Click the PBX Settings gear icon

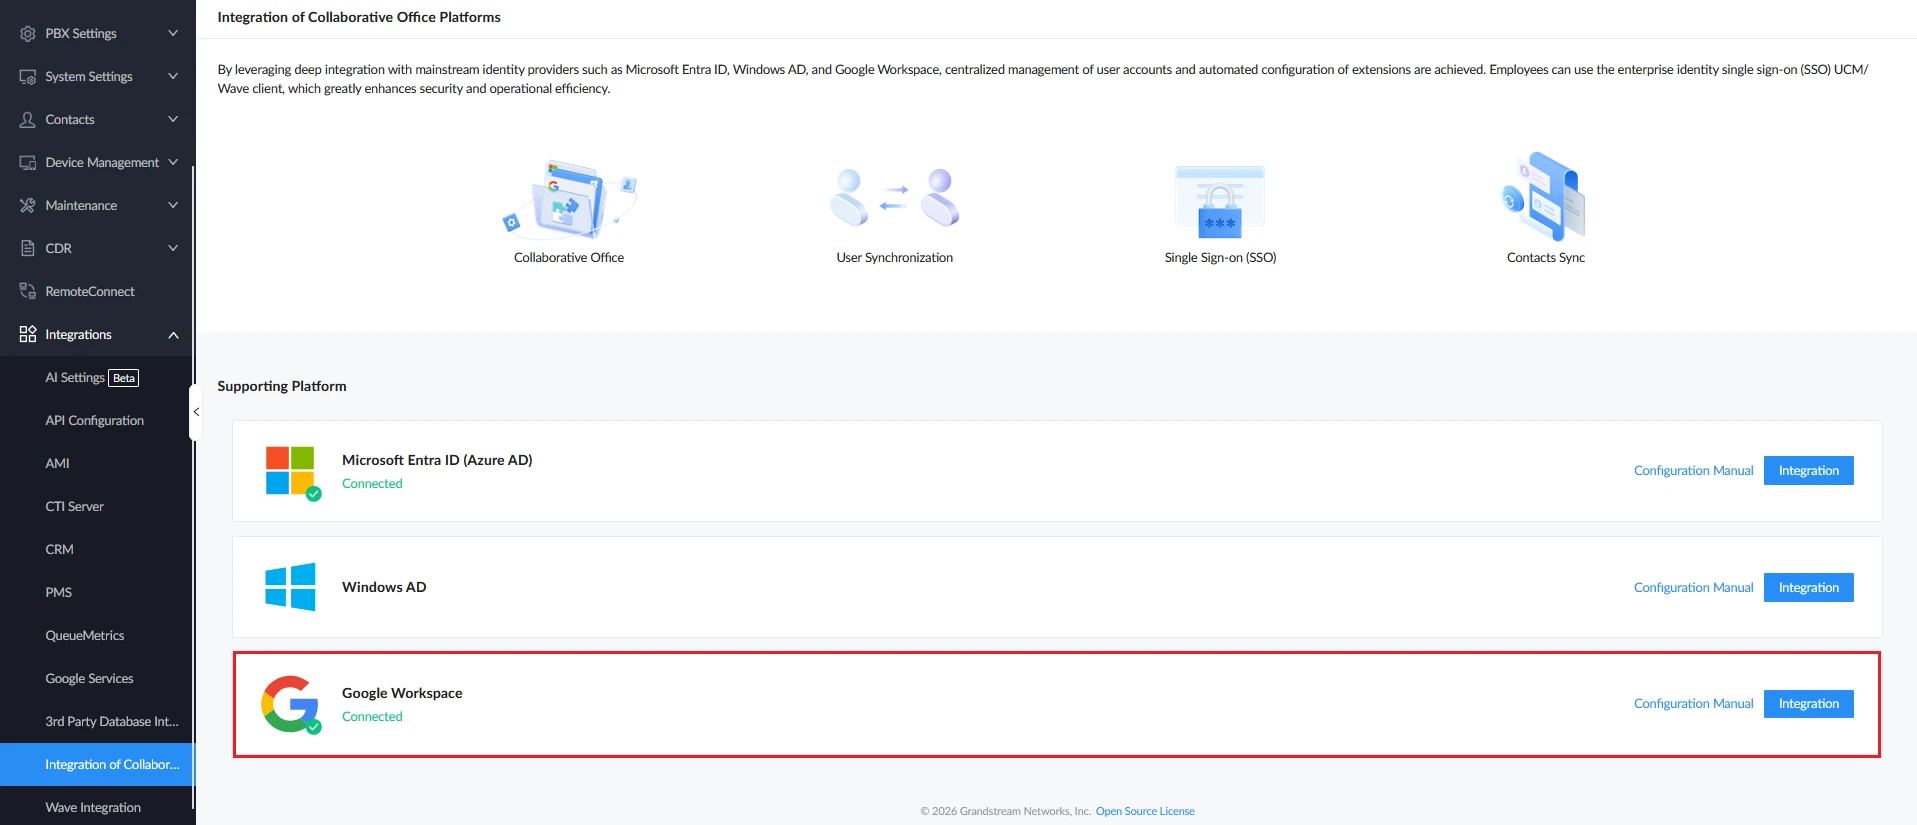coord(28,34)
